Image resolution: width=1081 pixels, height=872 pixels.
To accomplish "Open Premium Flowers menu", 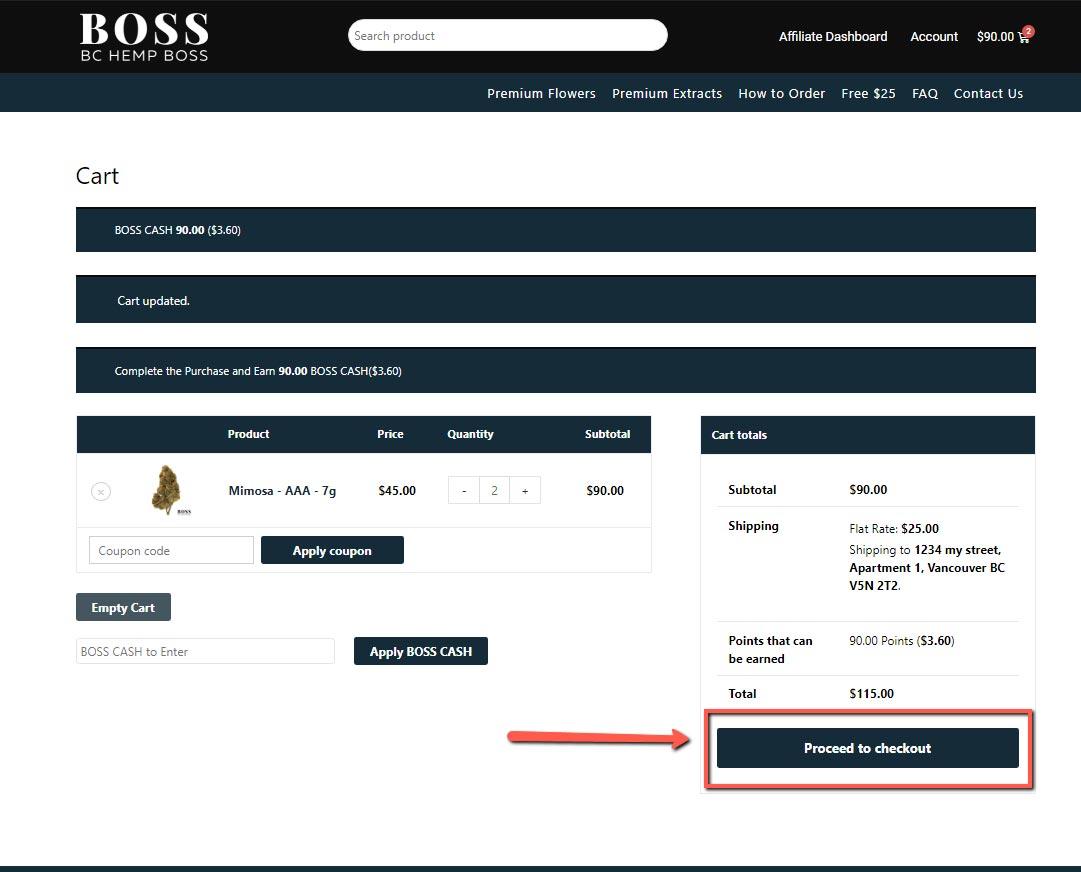I will pos(541,93).
